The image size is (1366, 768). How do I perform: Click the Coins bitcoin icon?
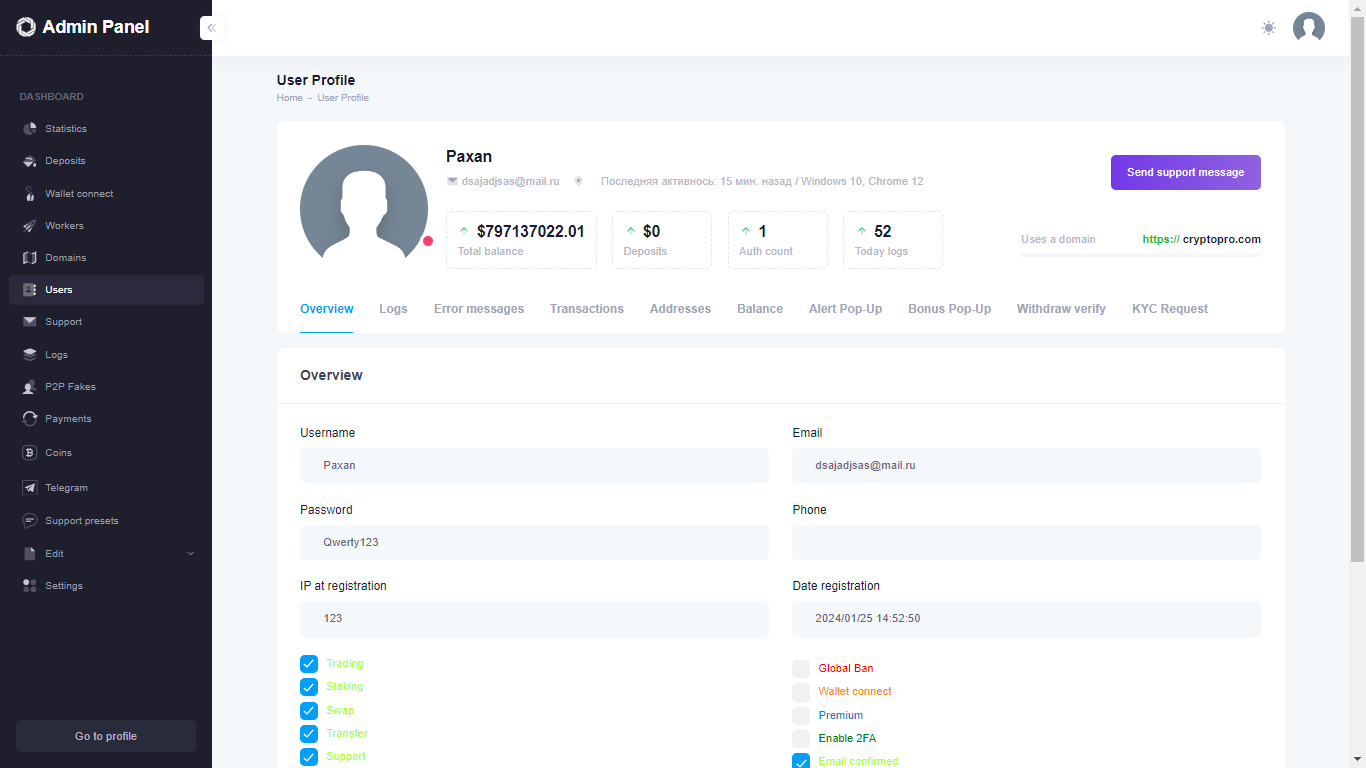pyautogui.click(x=30, y=453)
